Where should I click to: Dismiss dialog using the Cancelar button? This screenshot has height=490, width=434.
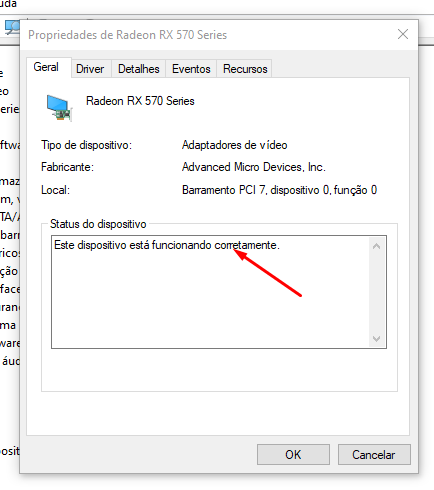click(x=374, y=454)
